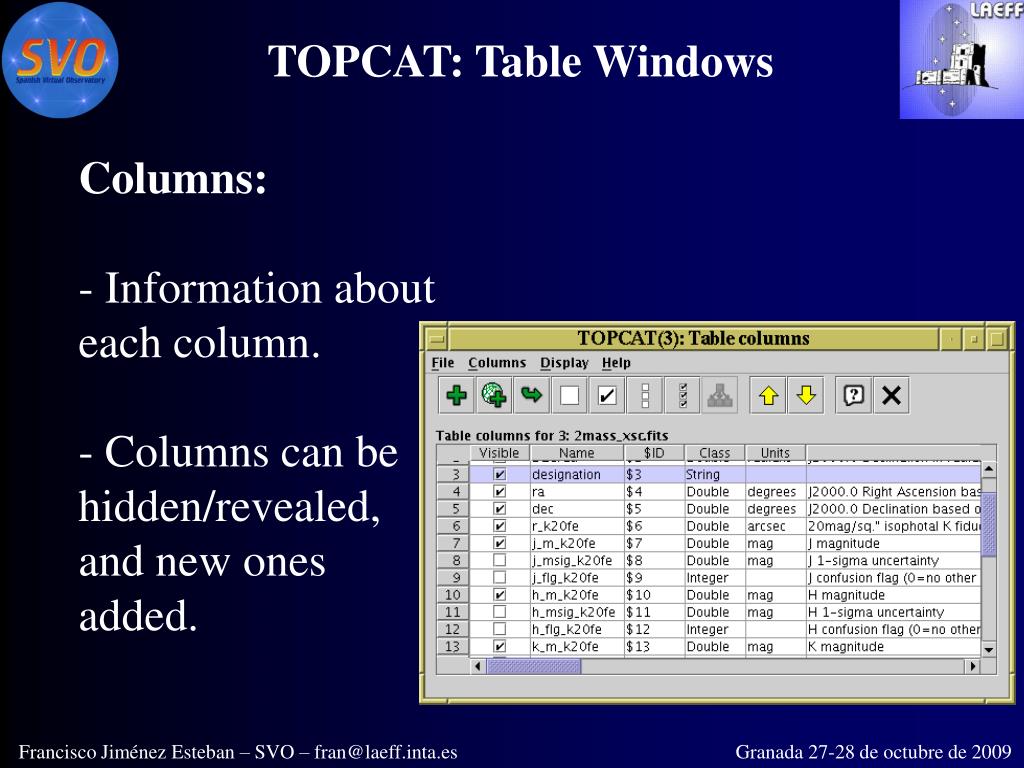Check Visible for h_flg_k20fe column
Viewport: 1024px width, 768px height.
(x=500, y=629)
